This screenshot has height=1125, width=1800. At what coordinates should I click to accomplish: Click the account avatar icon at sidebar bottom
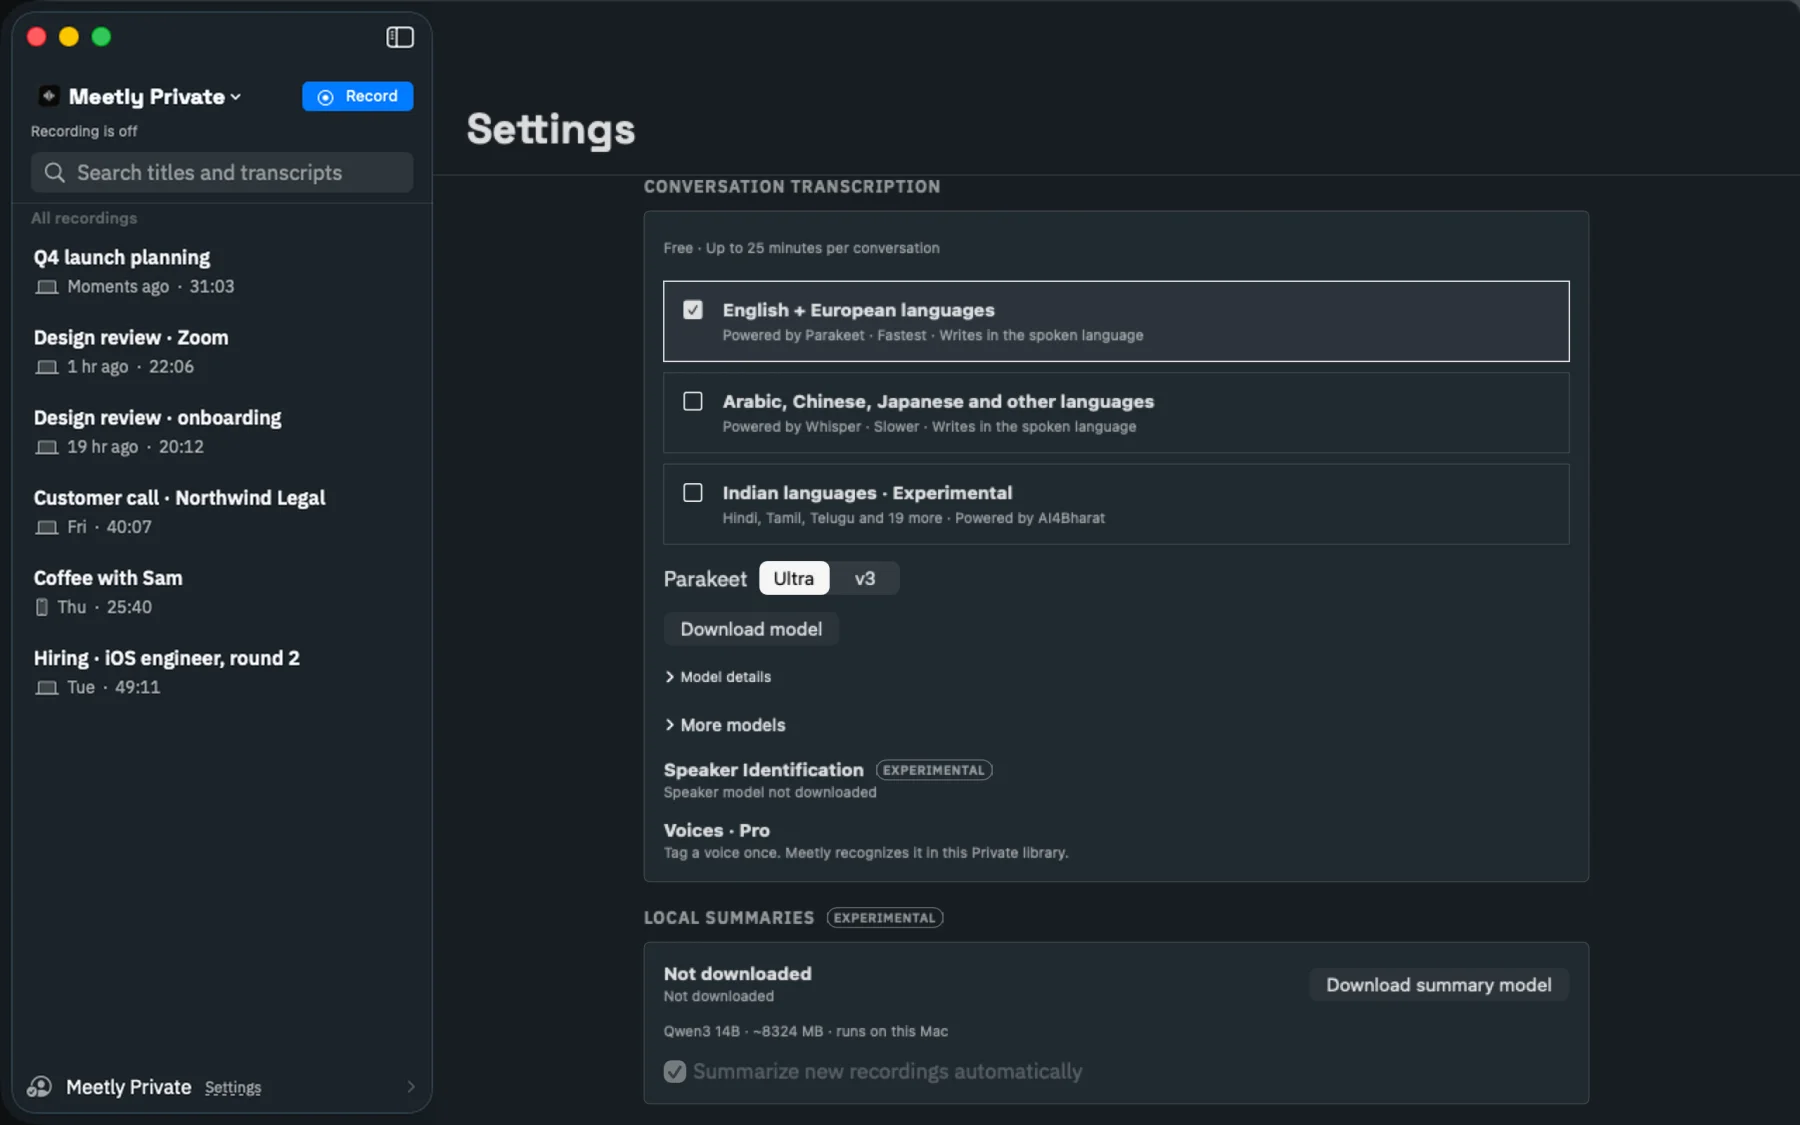39,1087
